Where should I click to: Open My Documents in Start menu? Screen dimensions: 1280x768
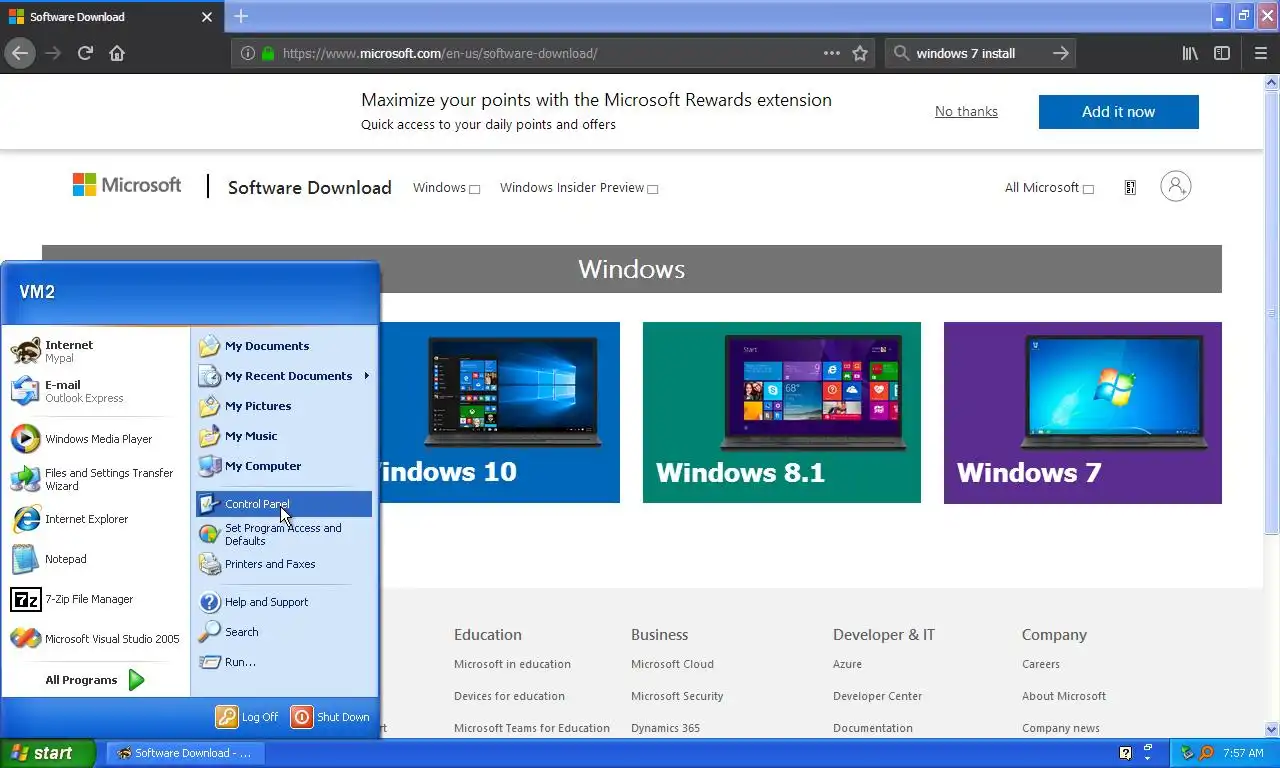click(284, 346)
